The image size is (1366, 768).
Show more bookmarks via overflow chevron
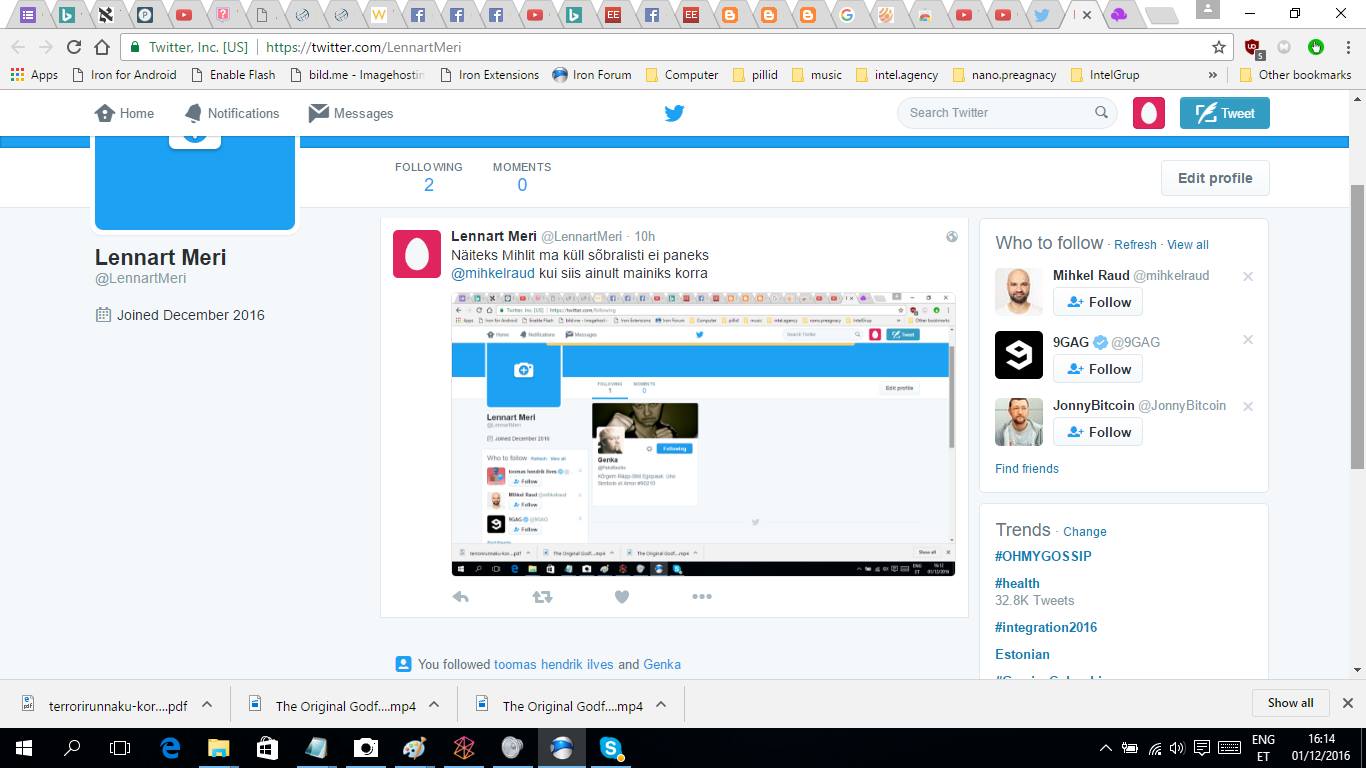coord(1212,75)
